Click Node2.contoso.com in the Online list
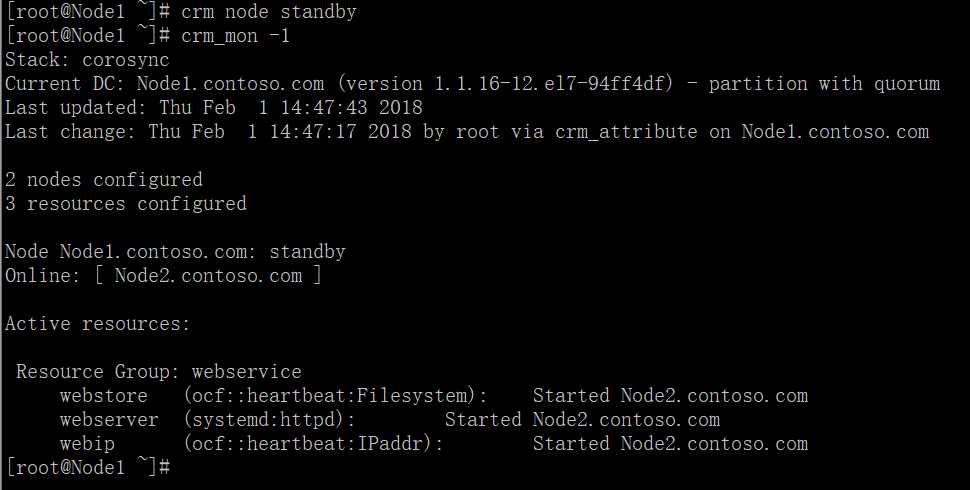Image resolution: width=970 pixels, height=490 pixels. tap(208, 276)
